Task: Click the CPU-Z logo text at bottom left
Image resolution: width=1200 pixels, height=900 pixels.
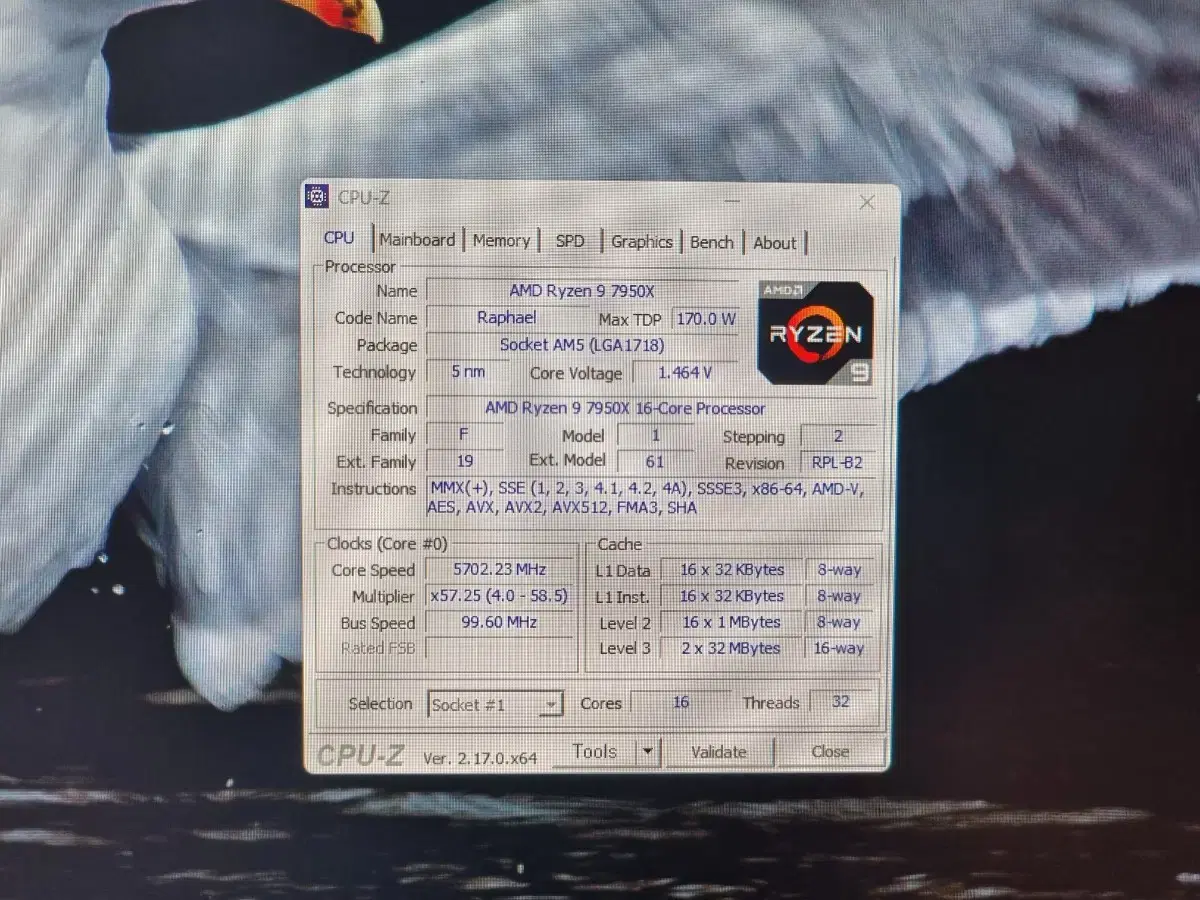Action: (x=361, y=756)
